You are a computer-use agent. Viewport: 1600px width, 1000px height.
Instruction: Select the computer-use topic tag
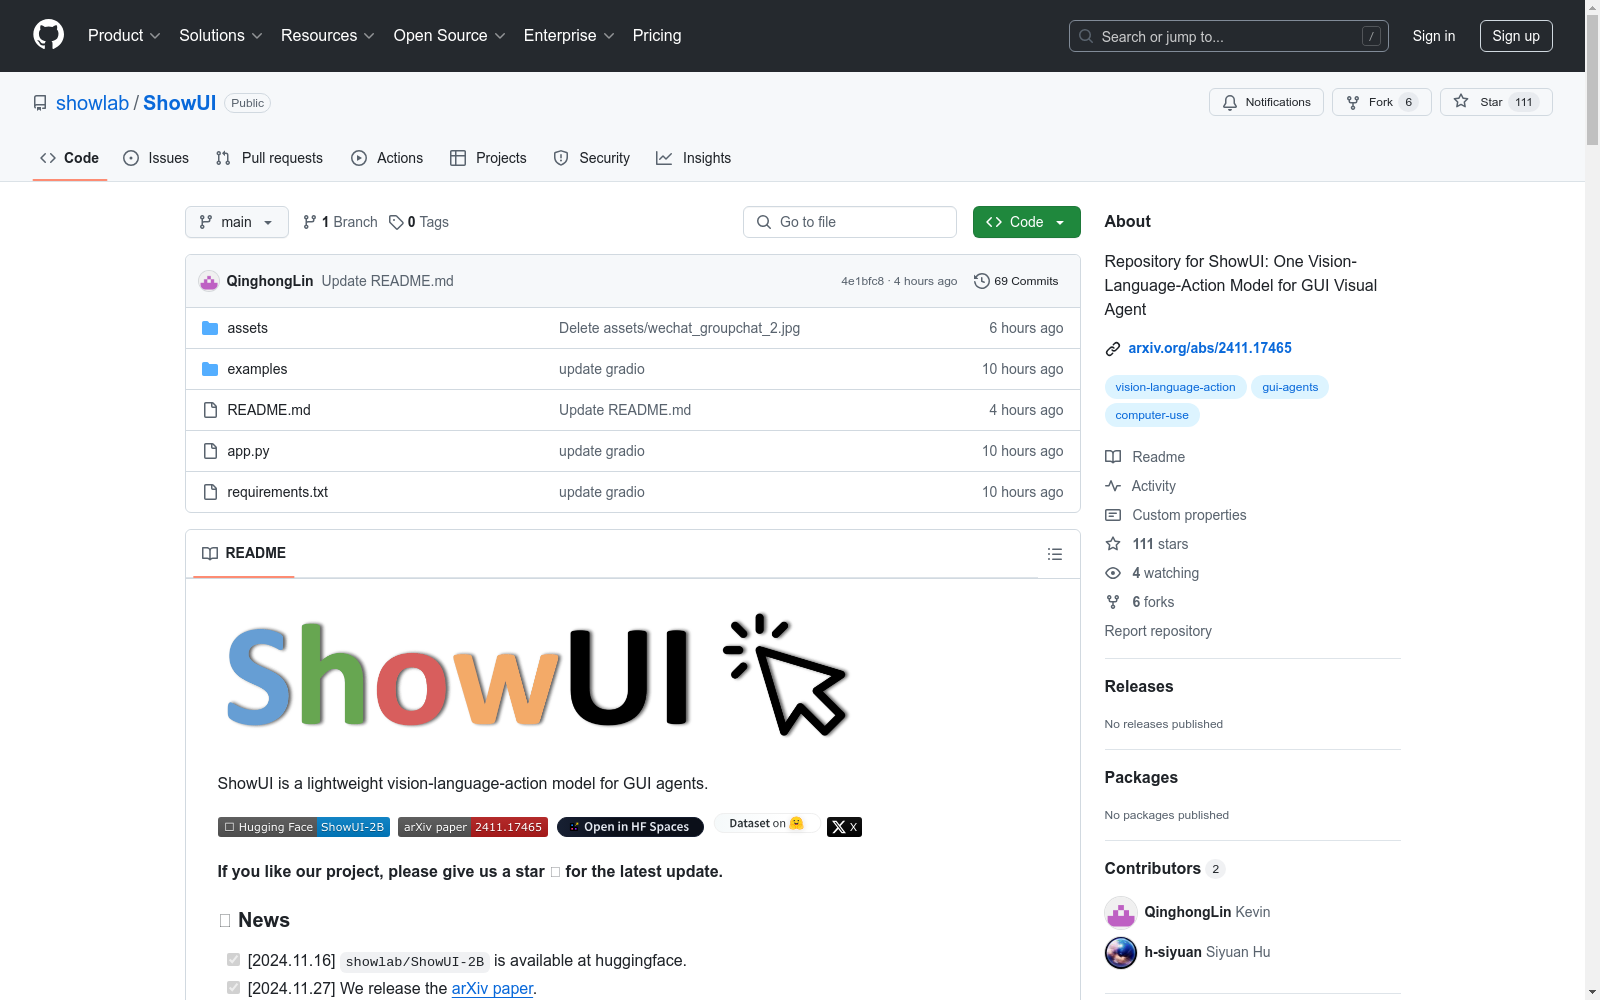[1152, 415]
